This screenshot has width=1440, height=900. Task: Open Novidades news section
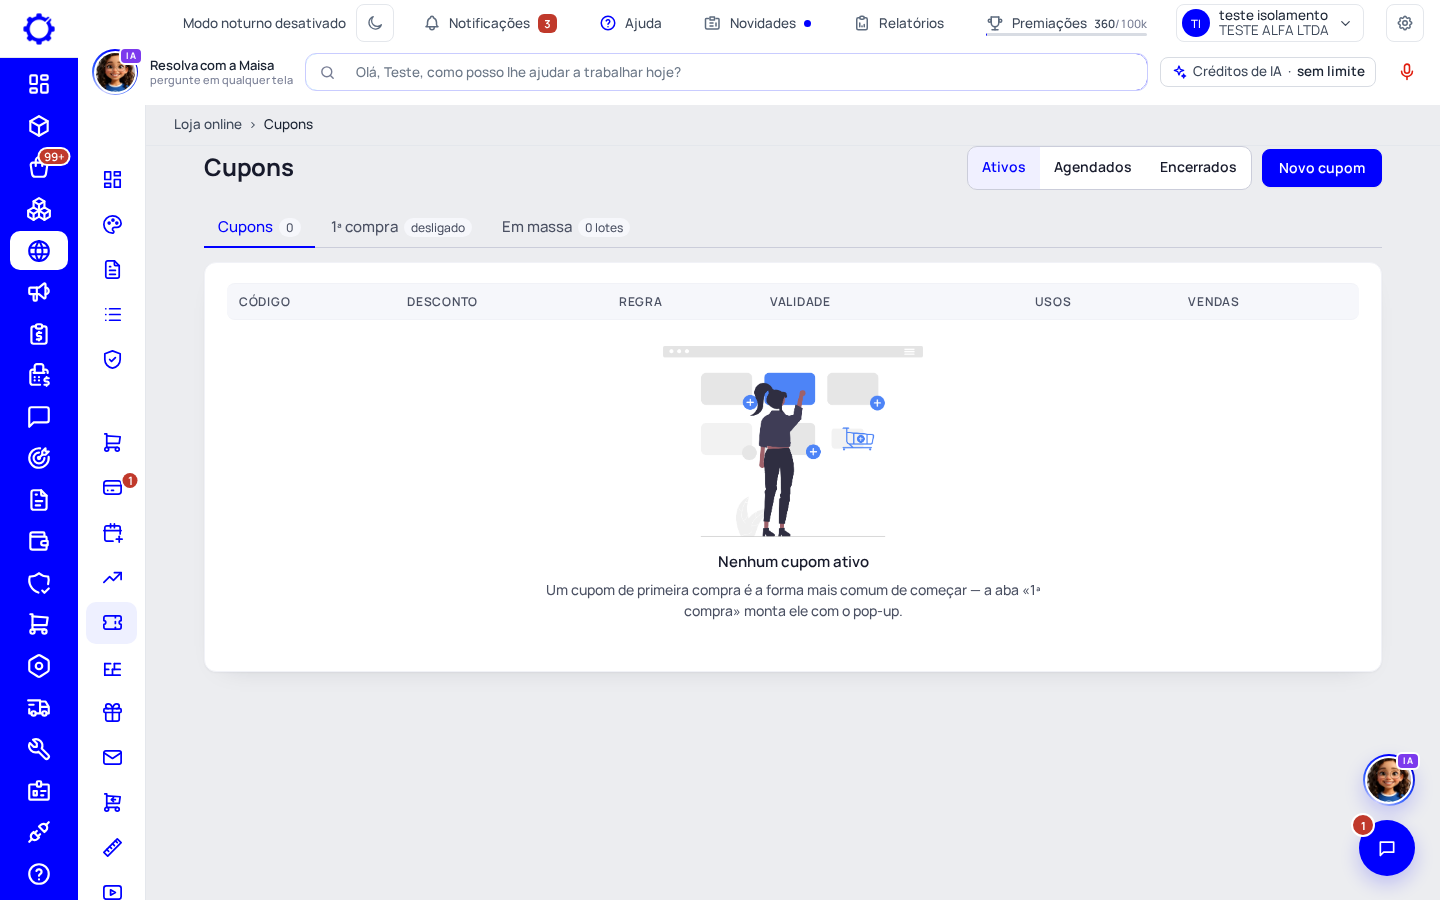tap(758, 23)
